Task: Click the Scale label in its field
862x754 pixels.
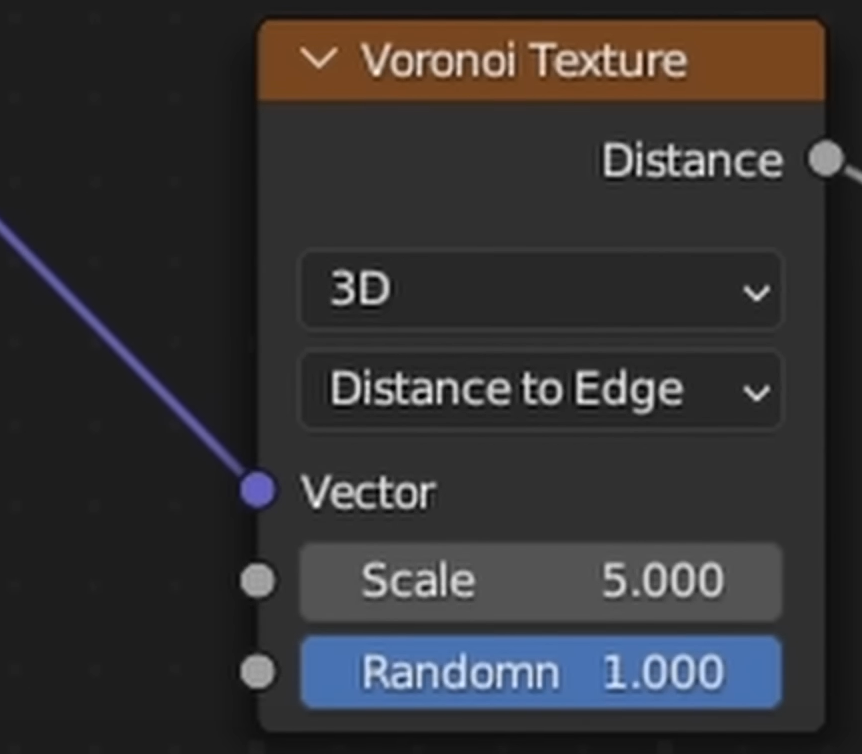Action: click(x=418, y=581)
